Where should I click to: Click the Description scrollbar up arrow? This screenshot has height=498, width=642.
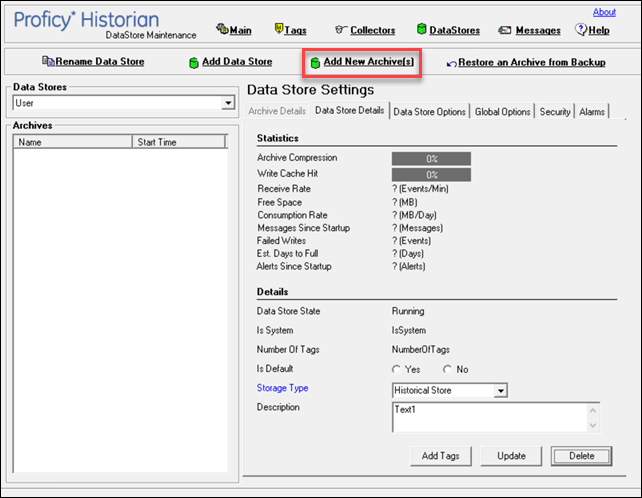pos(593,410)
